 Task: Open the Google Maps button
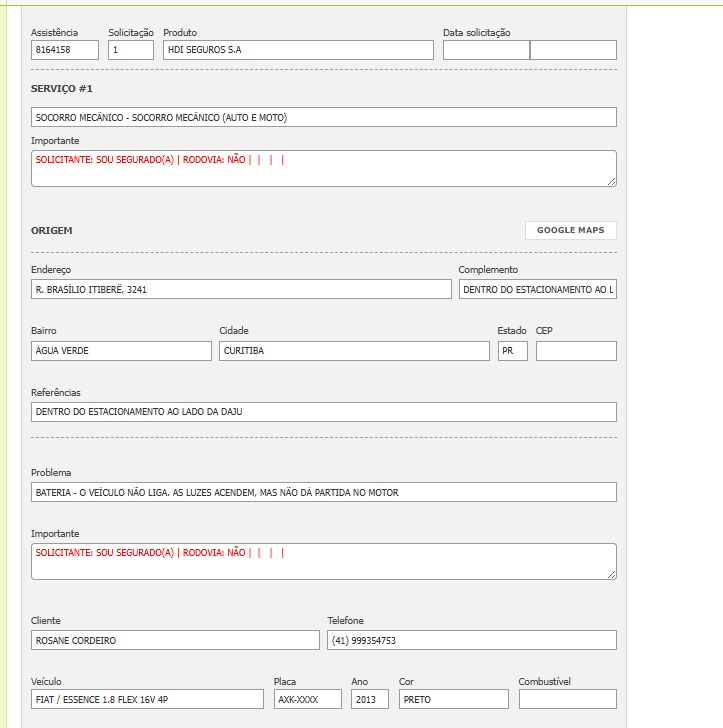tap(571, 230)
